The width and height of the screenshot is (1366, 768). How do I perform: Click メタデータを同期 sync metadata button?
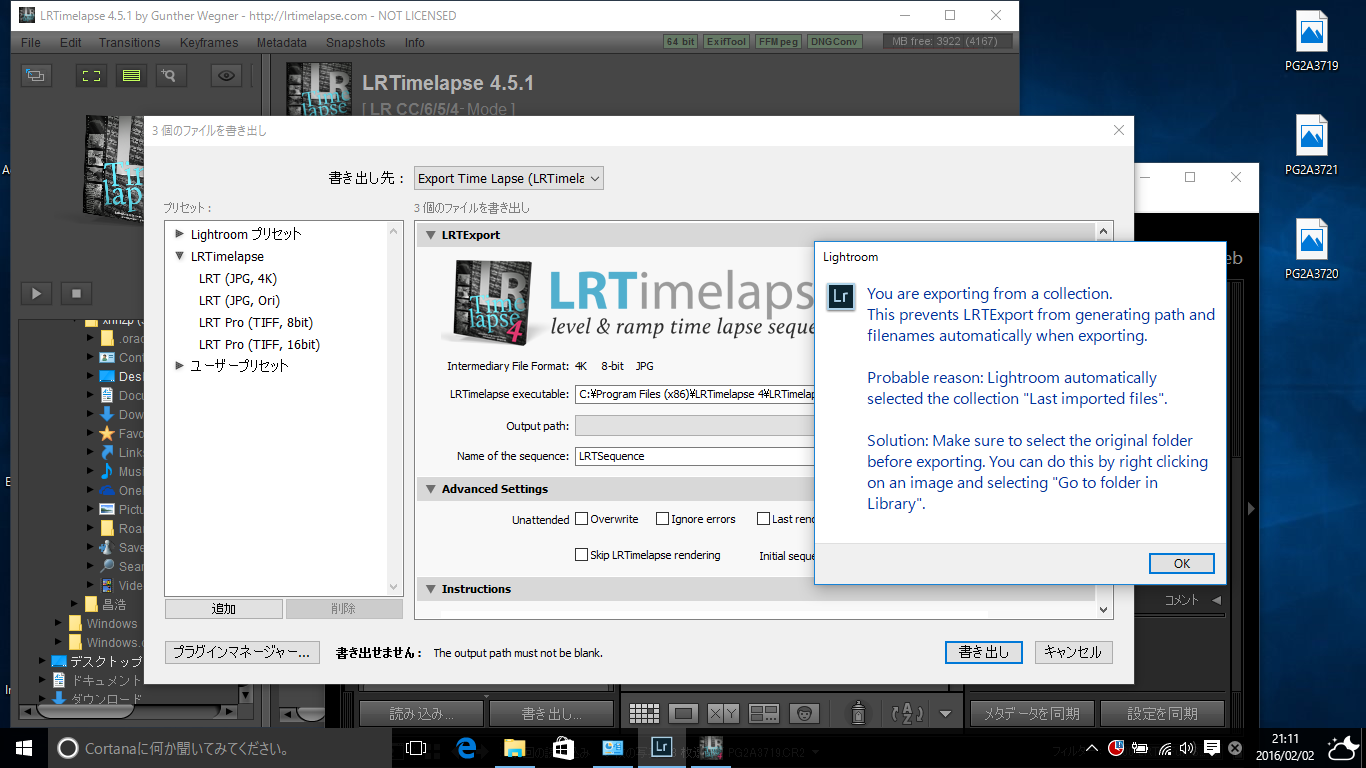click(x=1031, y=714)
